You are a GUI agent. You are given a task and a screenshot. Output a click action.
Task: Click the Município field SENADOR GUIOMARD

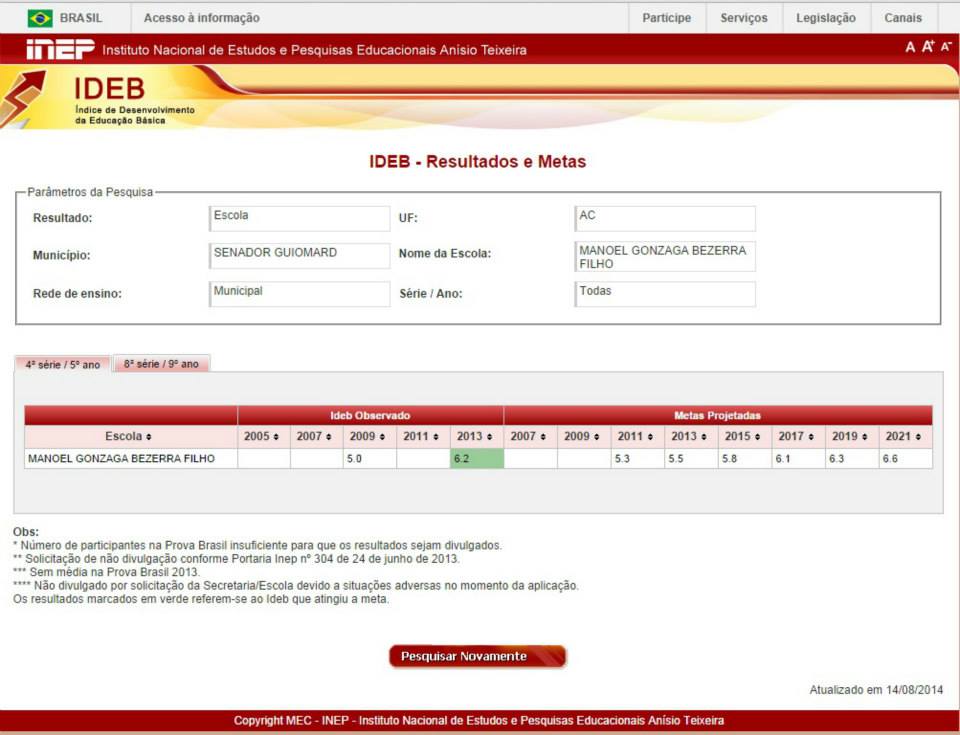299,256
